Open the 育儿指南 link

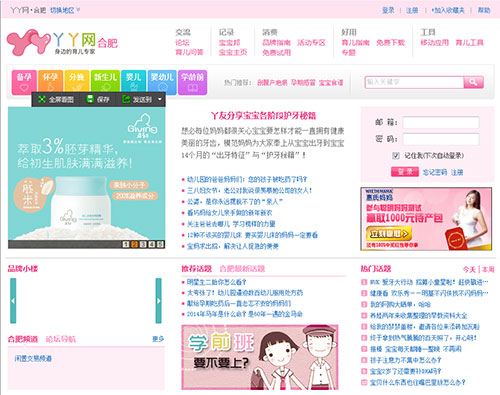(355, 43)
